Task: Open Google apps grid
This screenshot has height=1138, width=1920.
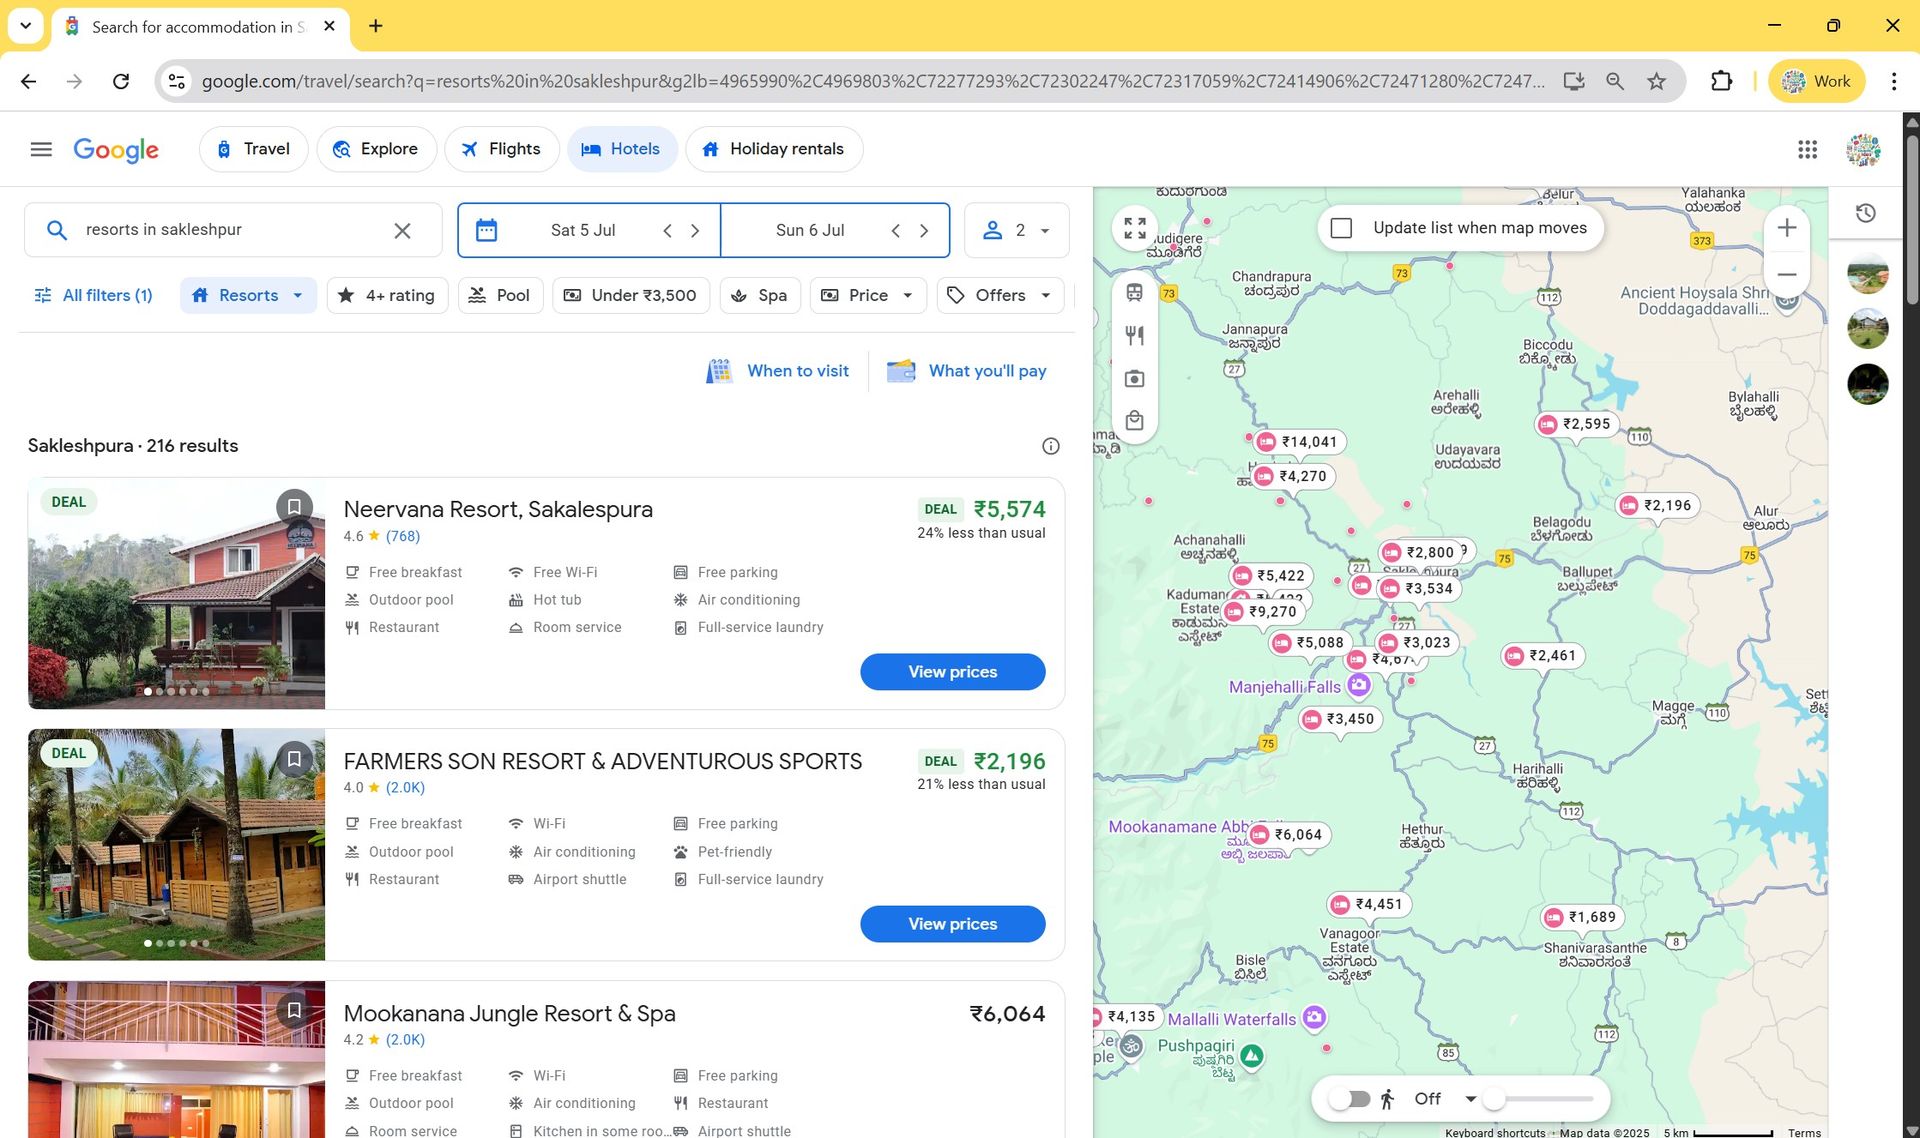Action: [1807, 149]
